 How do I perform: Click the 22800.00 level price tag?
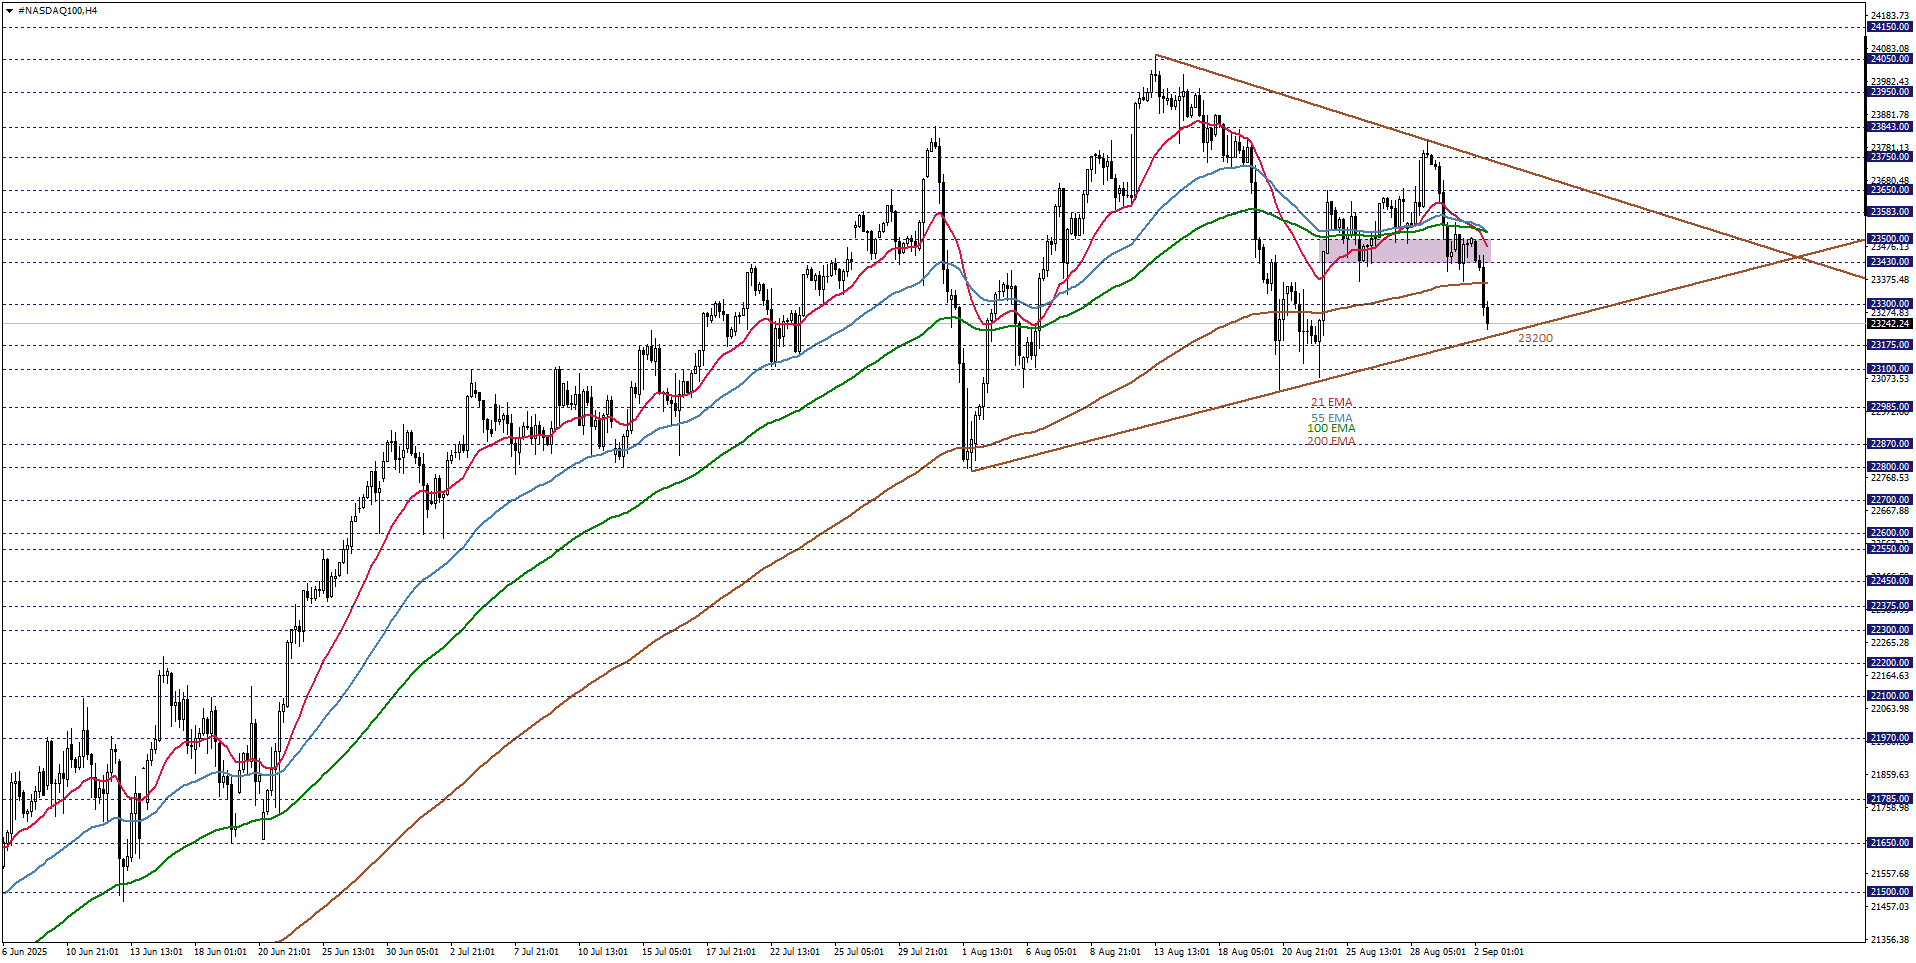pyautogui.click(x=1890, y=467)
